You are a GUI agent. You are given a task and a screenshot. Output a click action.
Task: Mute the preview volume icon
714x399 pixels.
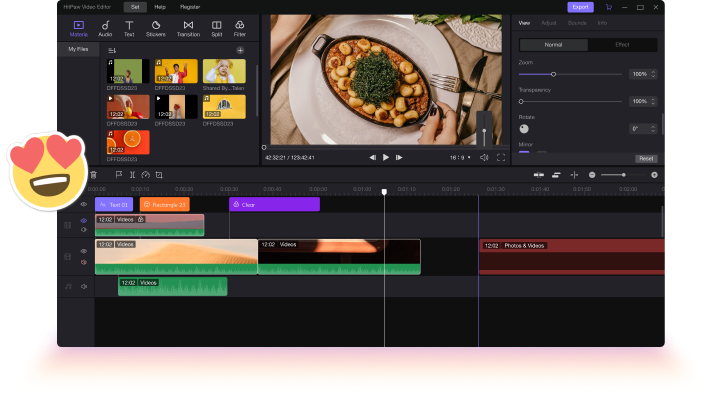click(484, 157)
